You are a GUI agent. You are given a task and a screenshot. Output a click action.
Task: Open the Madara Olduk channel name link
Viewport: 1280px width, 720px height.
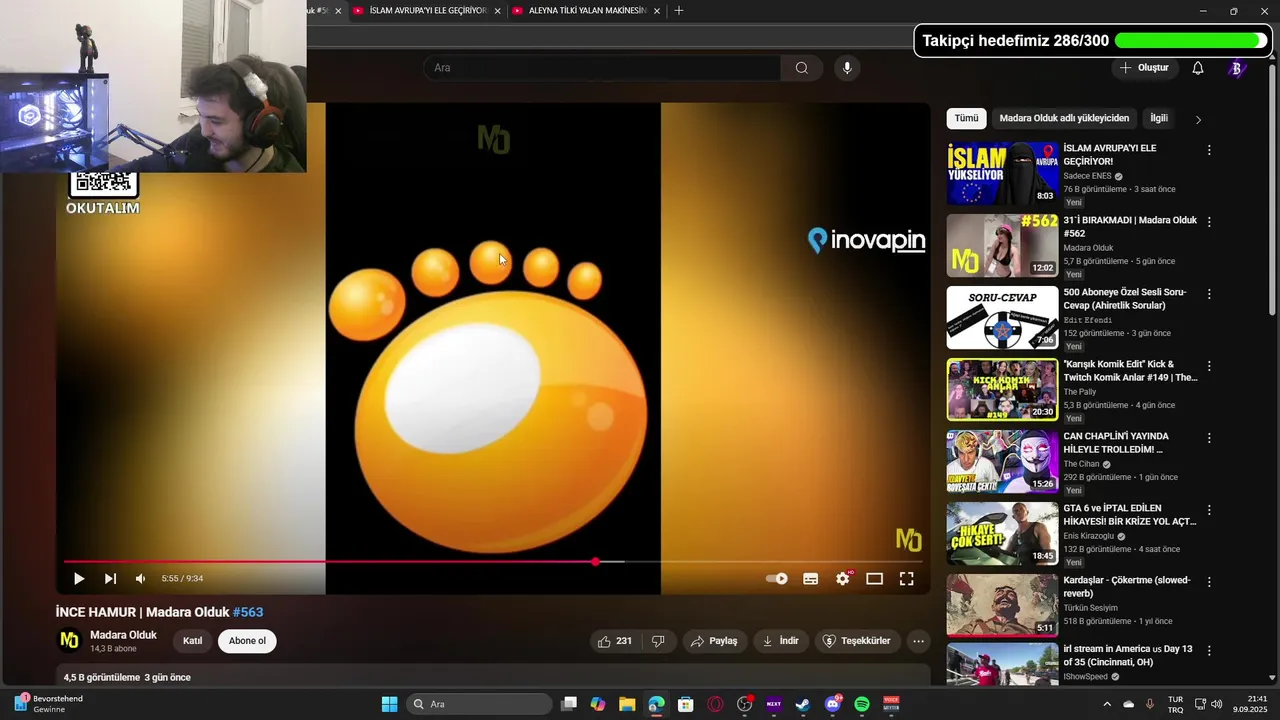click(123, 635)
